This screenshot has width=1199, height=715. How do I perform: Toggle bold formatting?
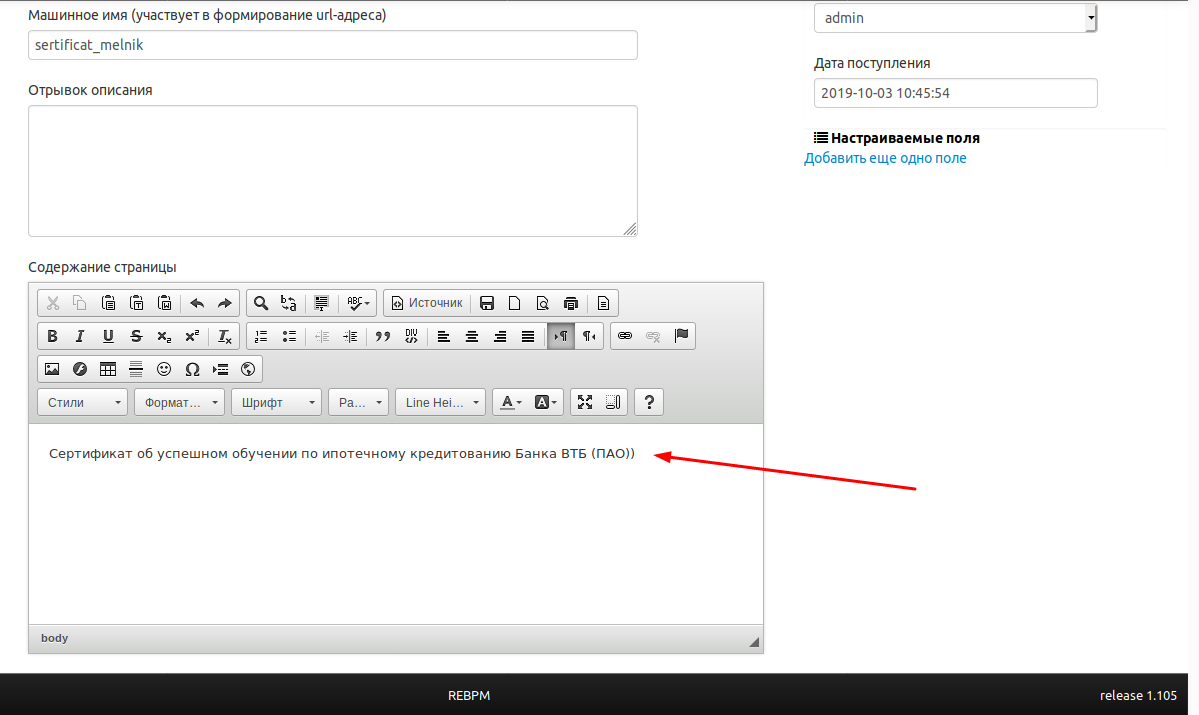point(52,336)
